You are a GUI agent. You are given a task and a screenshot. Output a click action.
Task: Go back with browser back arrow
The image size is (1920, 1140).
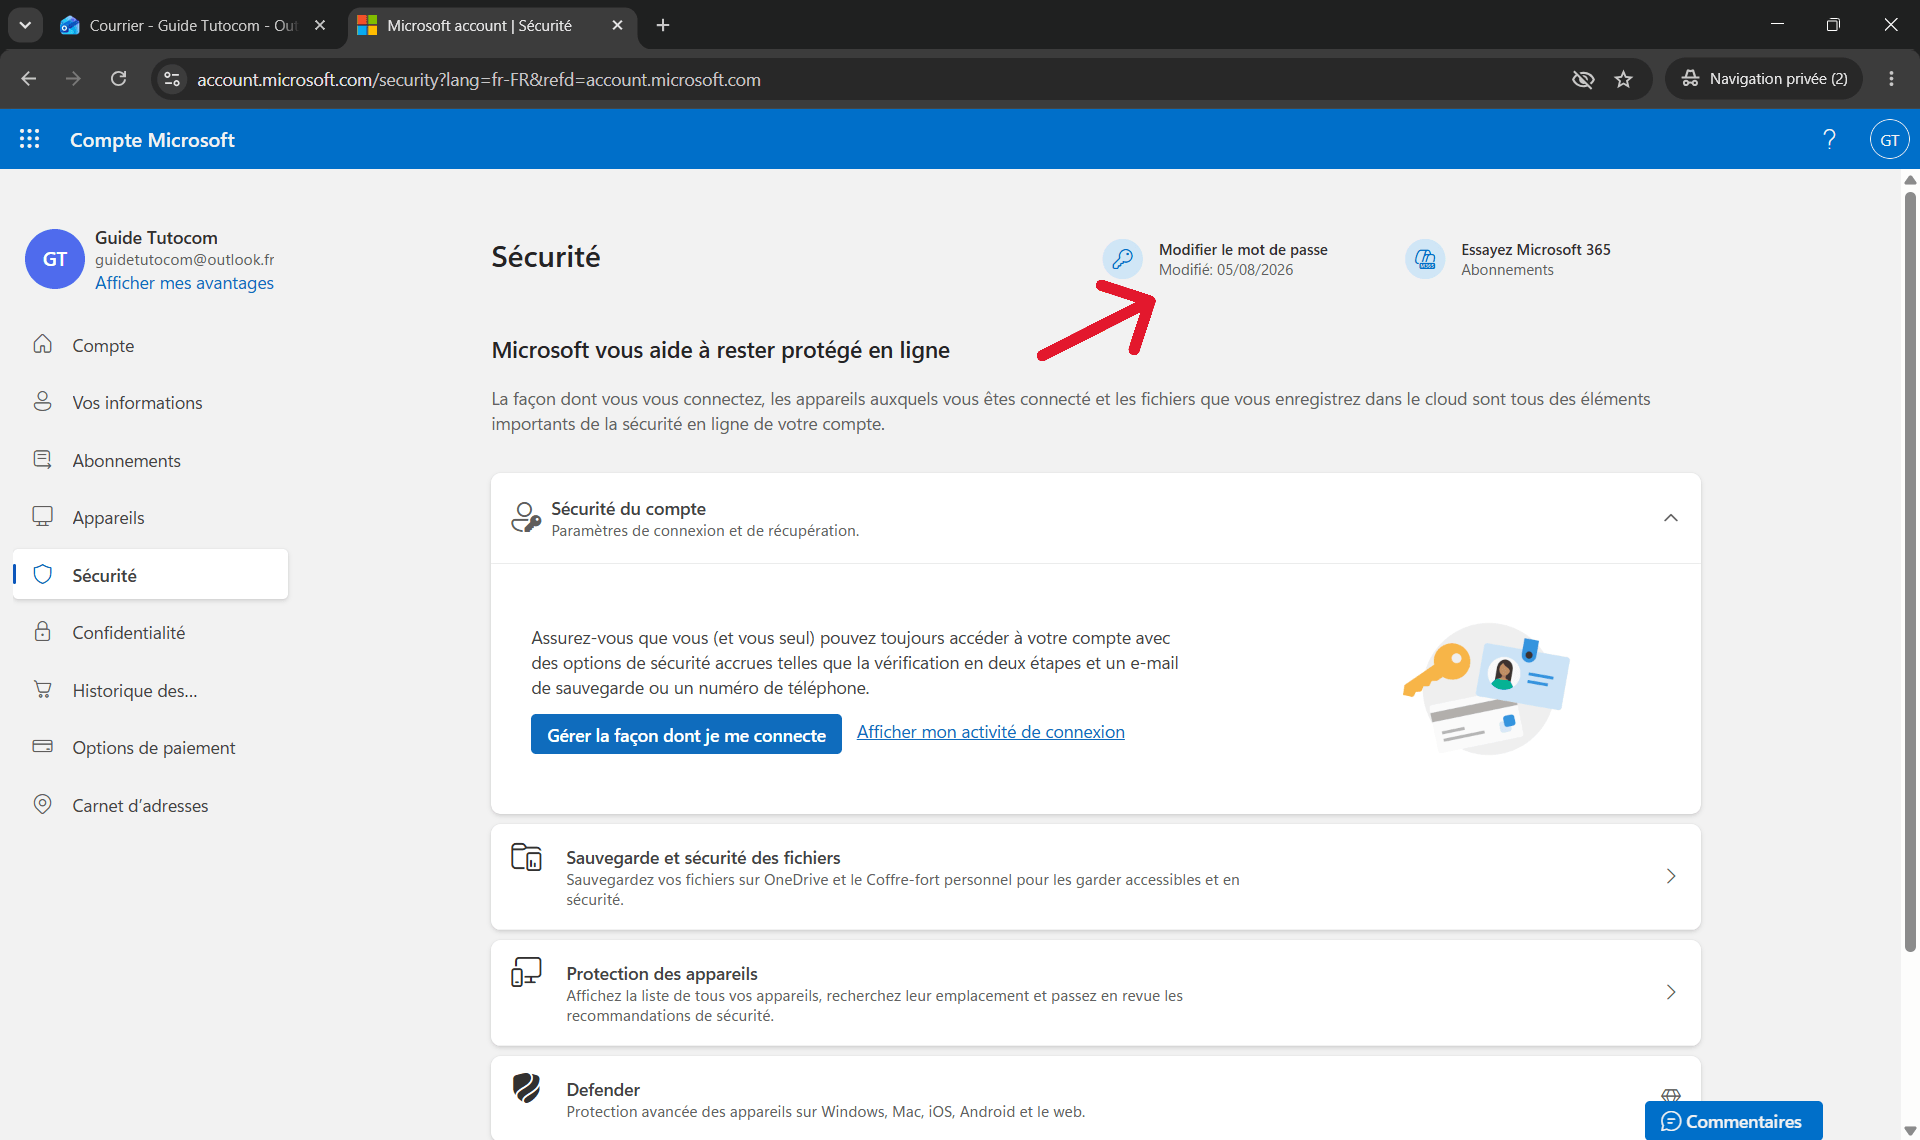click(x=29, y=79)
